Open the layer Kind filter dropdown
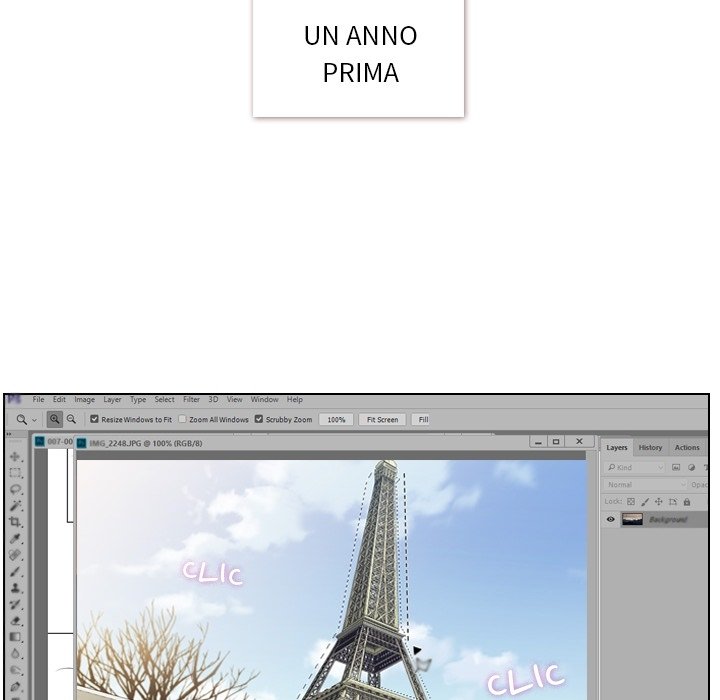The height and width of the screenshot is (700, 720). pyautogui.click(x=636, y=467)
